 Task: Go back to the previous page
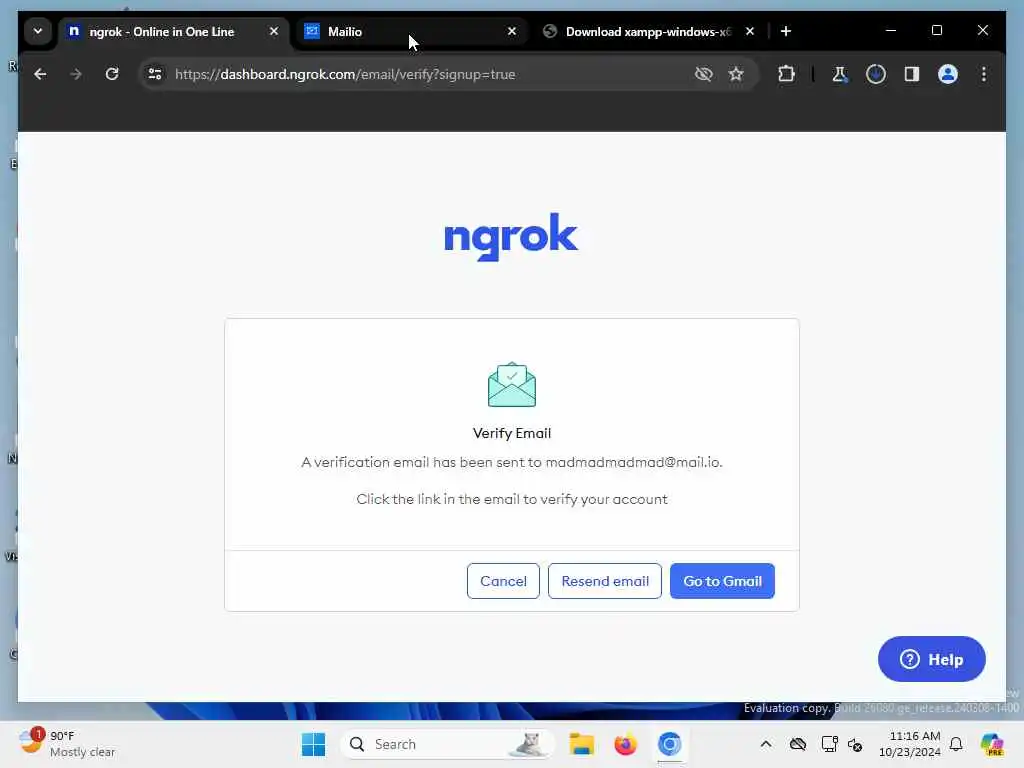pyautogui.click(x=40, y=74)
